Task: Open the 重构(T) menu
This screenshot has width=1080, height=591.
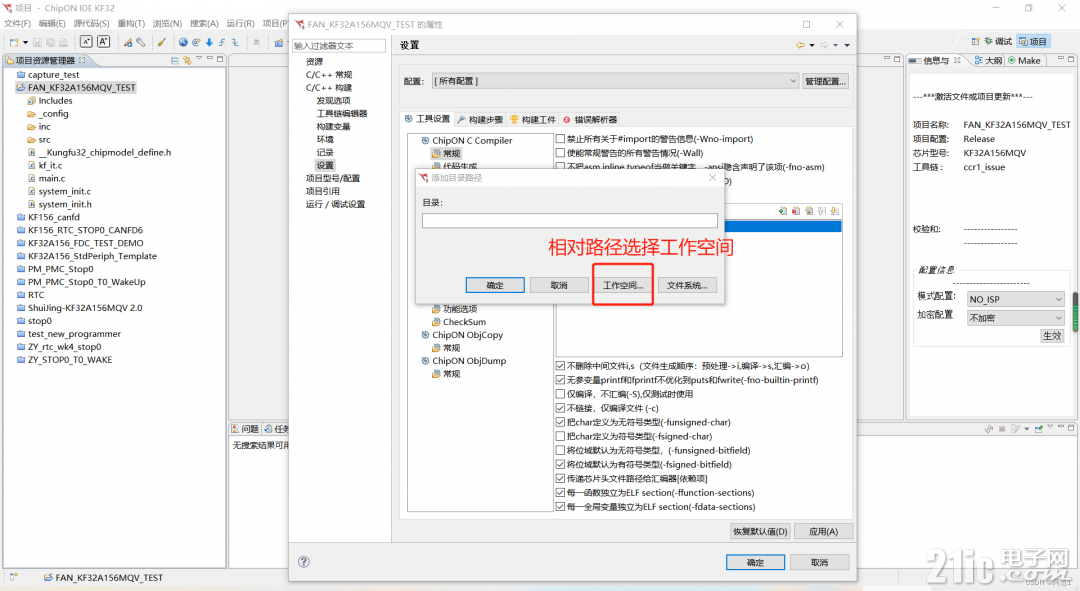Action: click(x=131, y=23)
